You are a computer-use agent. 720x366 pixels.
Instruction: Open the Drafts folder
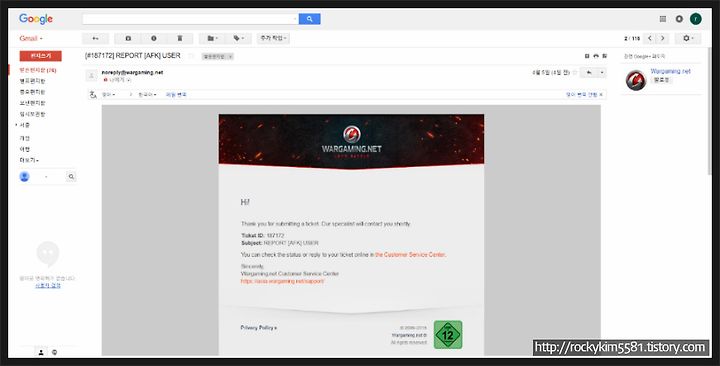click(32, 114)
